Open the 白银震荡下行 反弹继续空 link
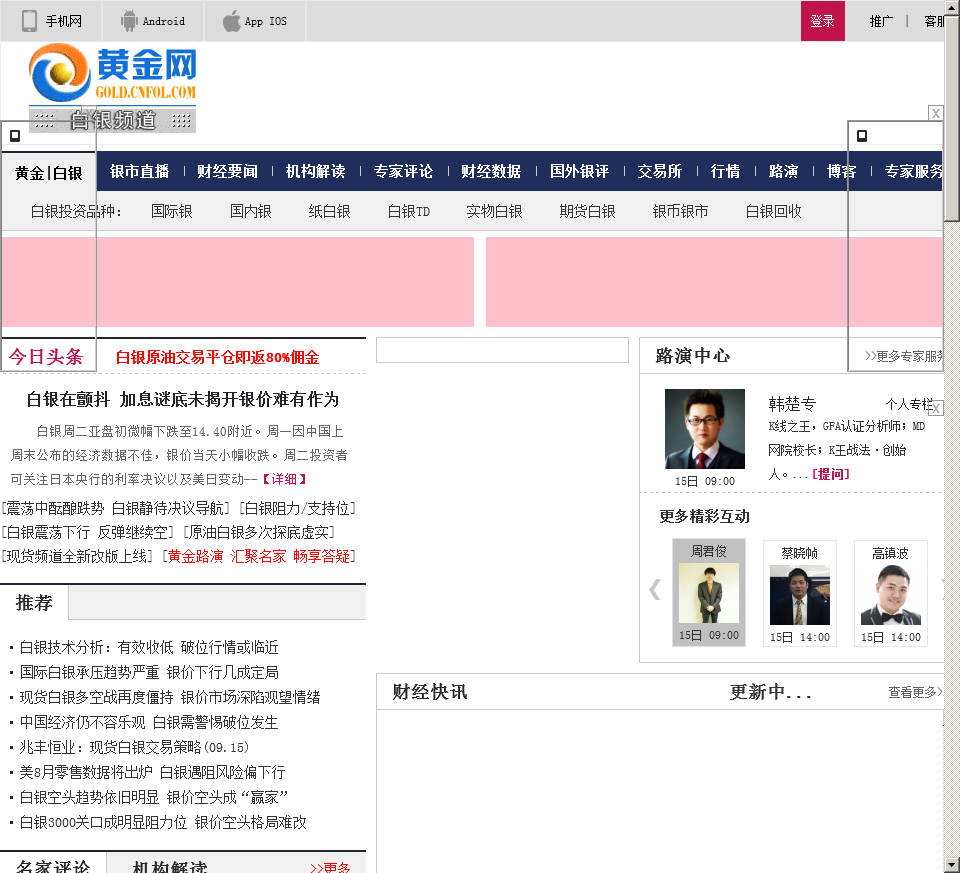Image resolution: width=960 pixels, height=873 pixels. pos(88,533)
